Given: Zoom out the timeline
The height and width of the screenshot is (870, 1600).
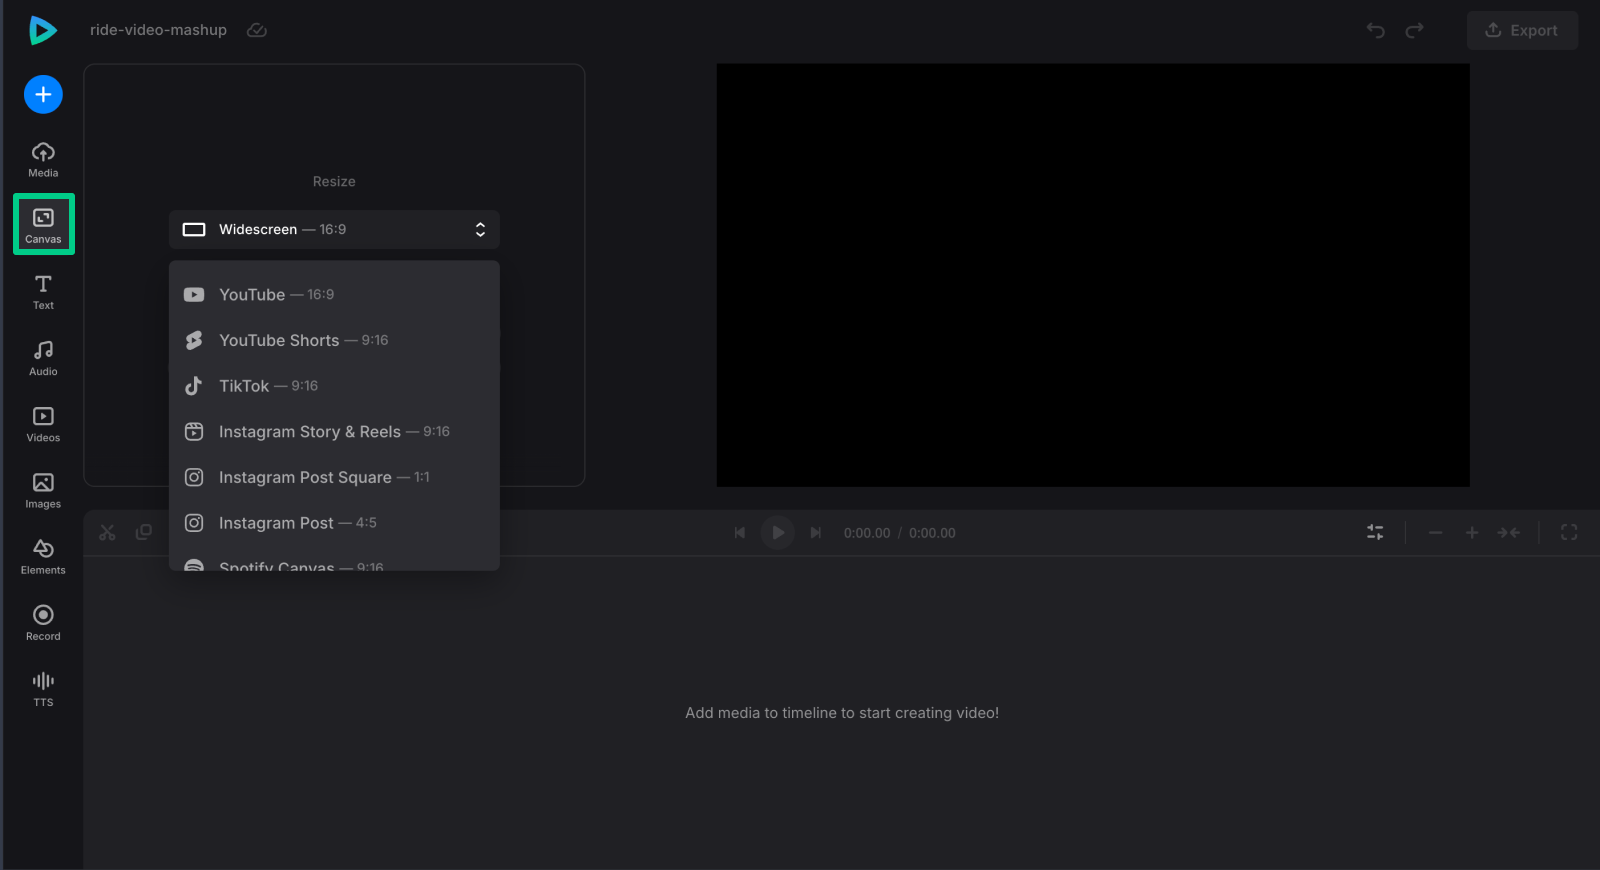Looking at the screenshot, I should (x=1435, y=533).
